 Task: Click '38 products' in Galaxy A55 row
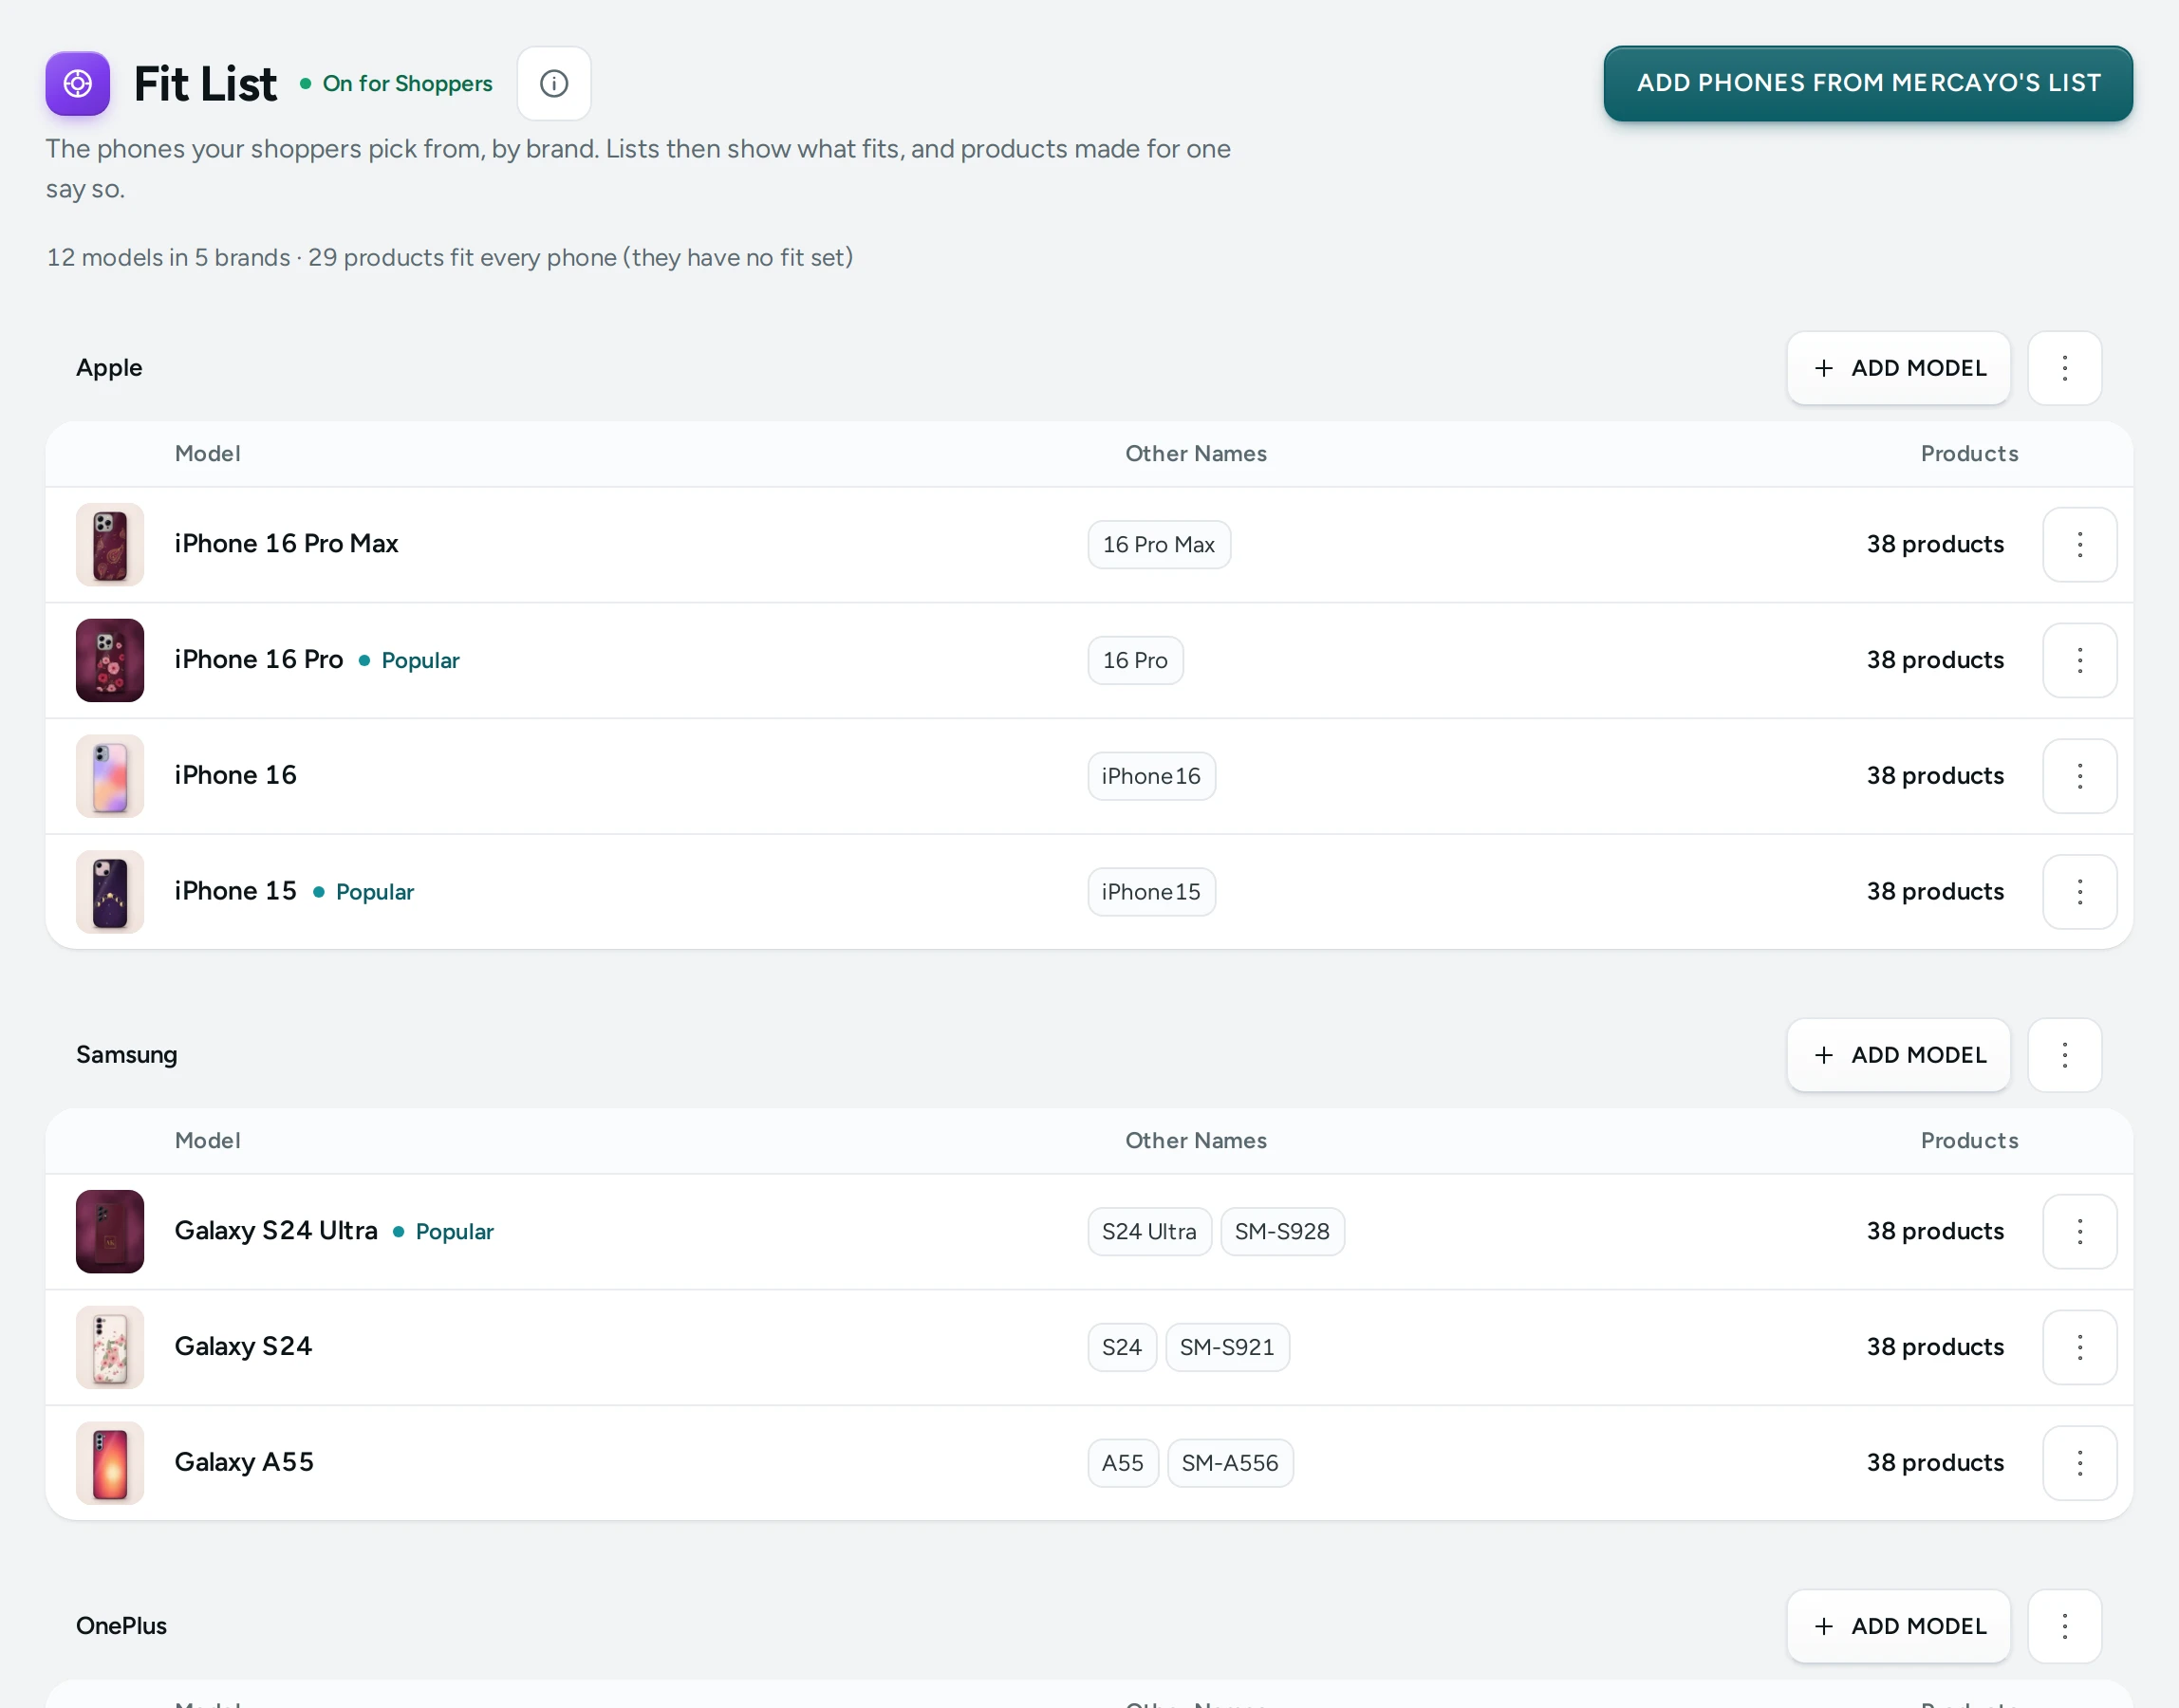pyautogui.click(x=1935, y=1463)
